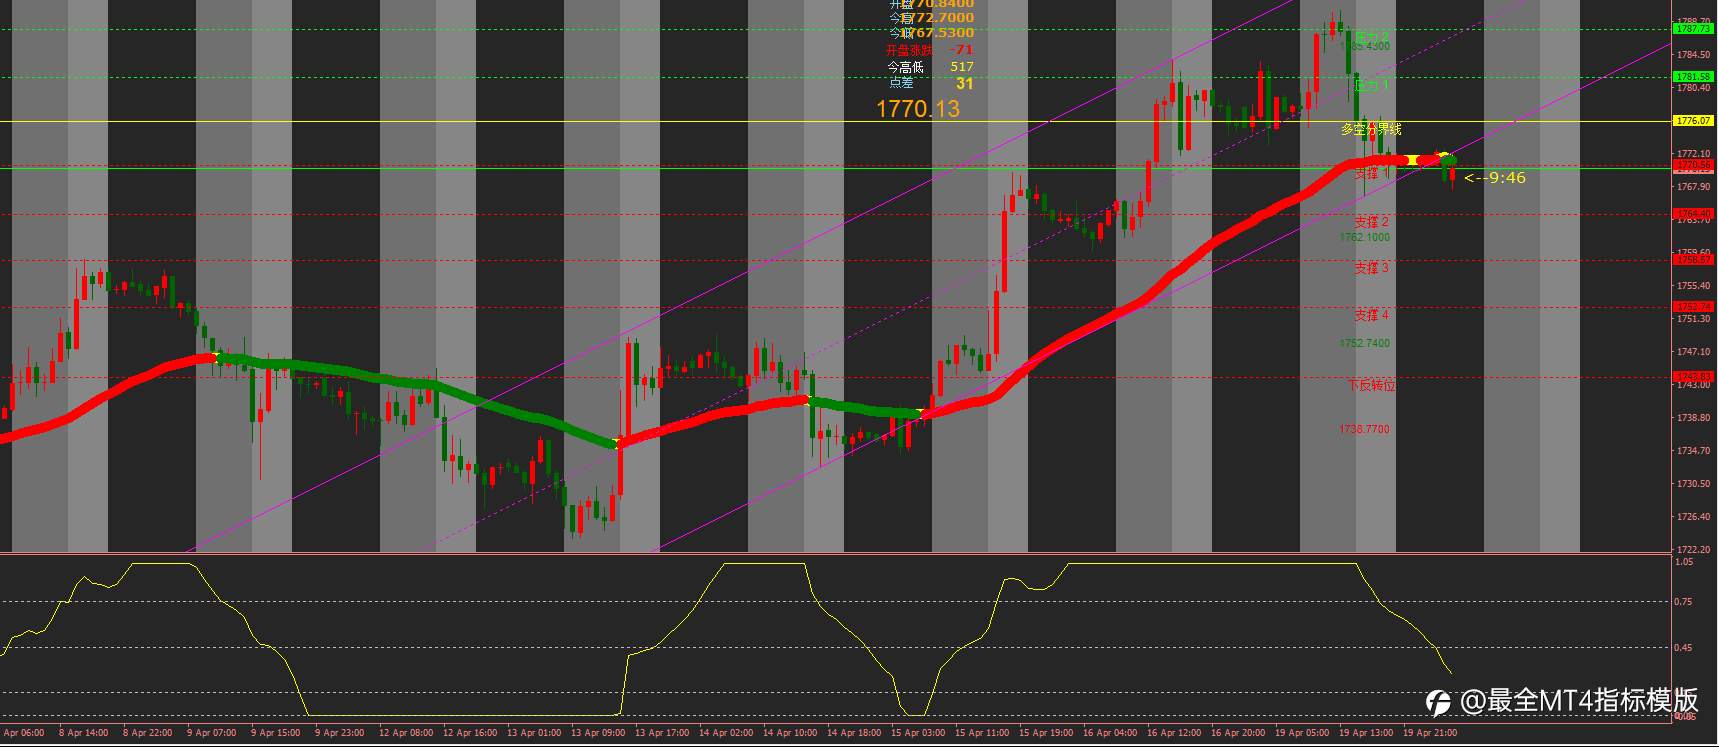
Task: Click the red 1752.74 price tag
Action: [x=1693, y=306]
